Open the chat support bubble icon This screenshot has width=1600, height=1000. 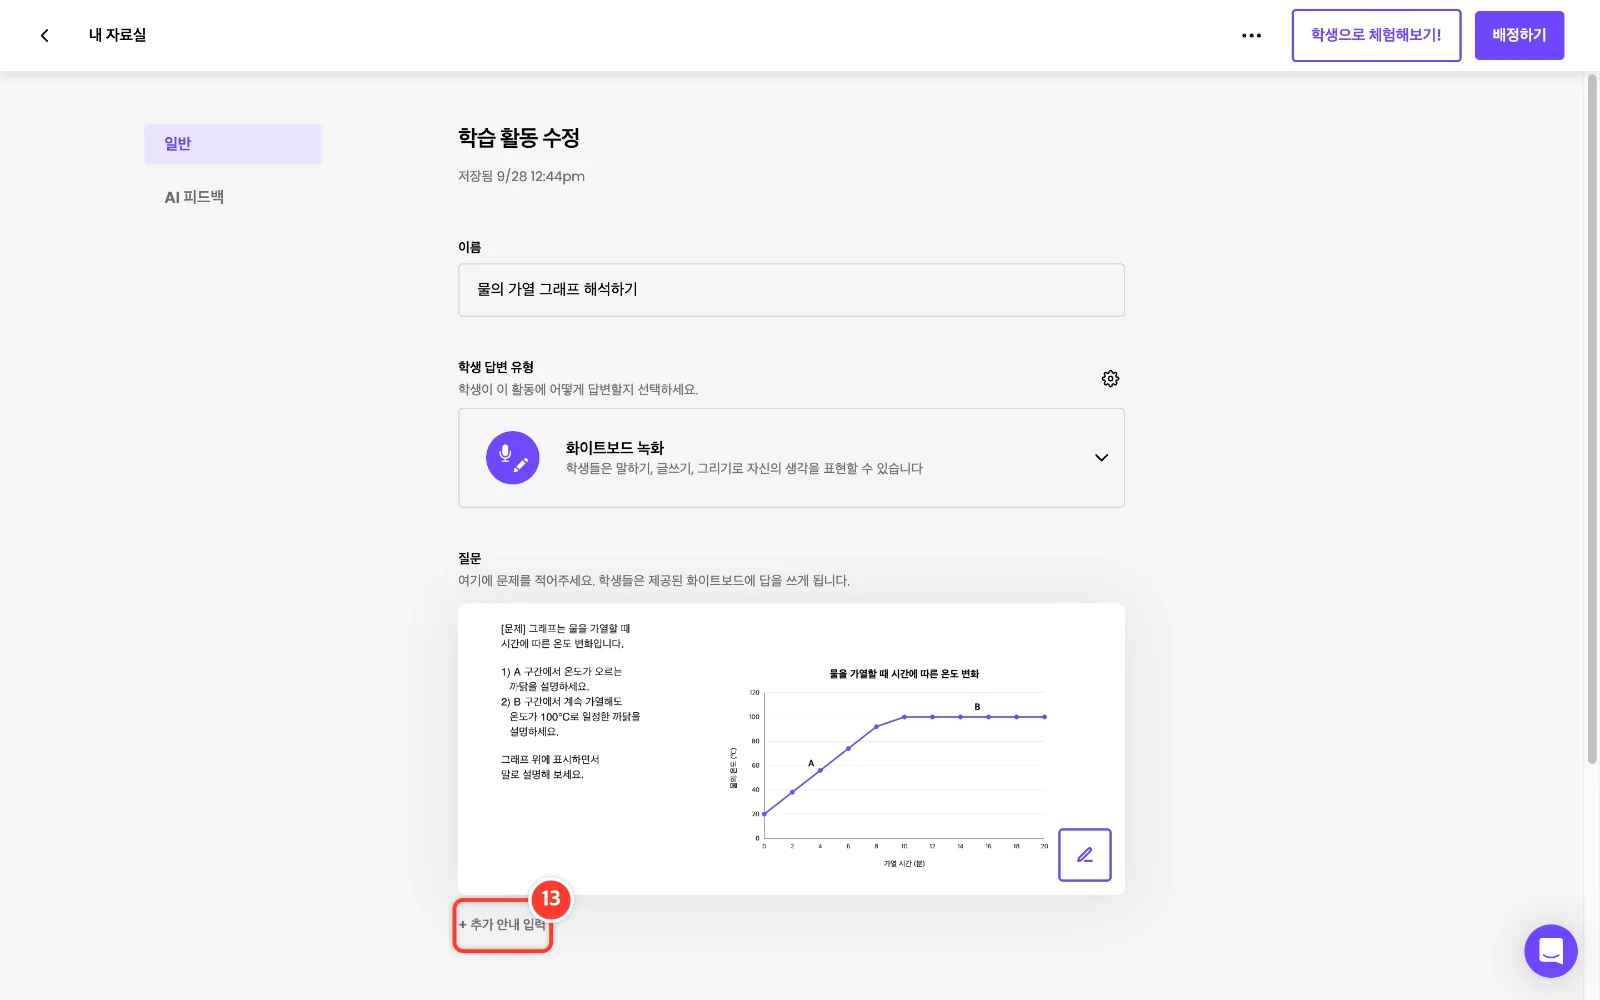point(1550,951)
